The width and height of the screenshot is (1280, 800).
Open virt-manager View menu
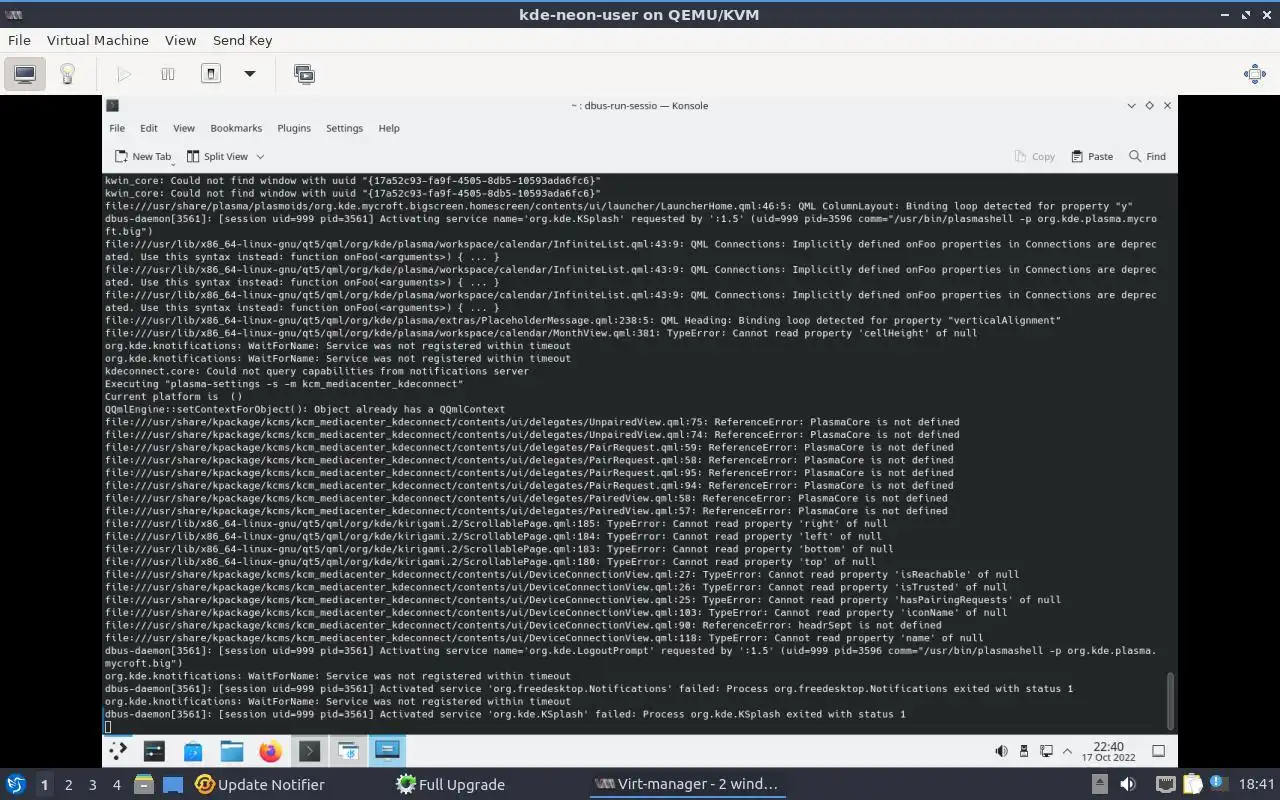pos(180,40)
